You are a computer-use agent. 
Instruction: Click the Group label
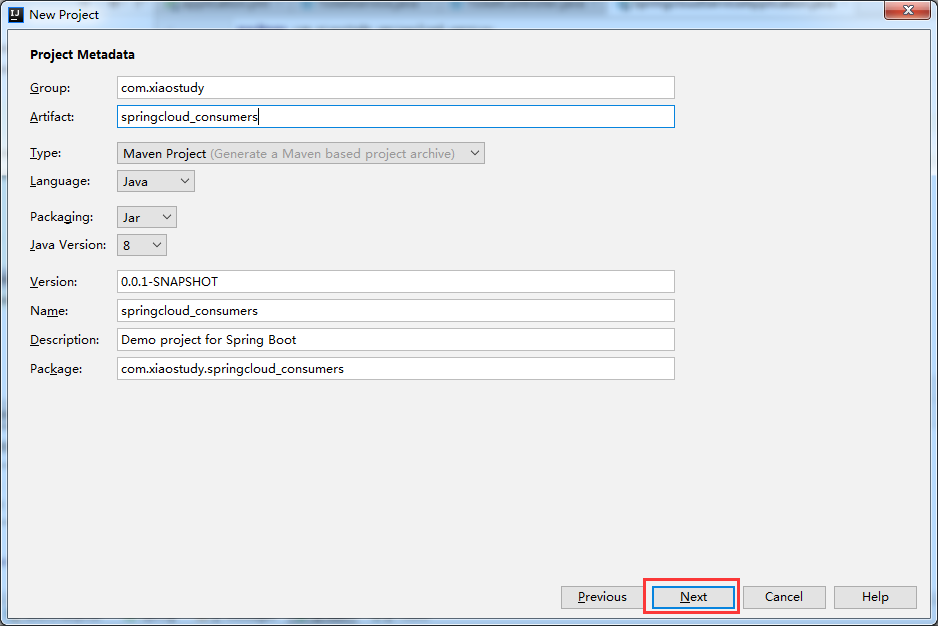pos(50,88)
